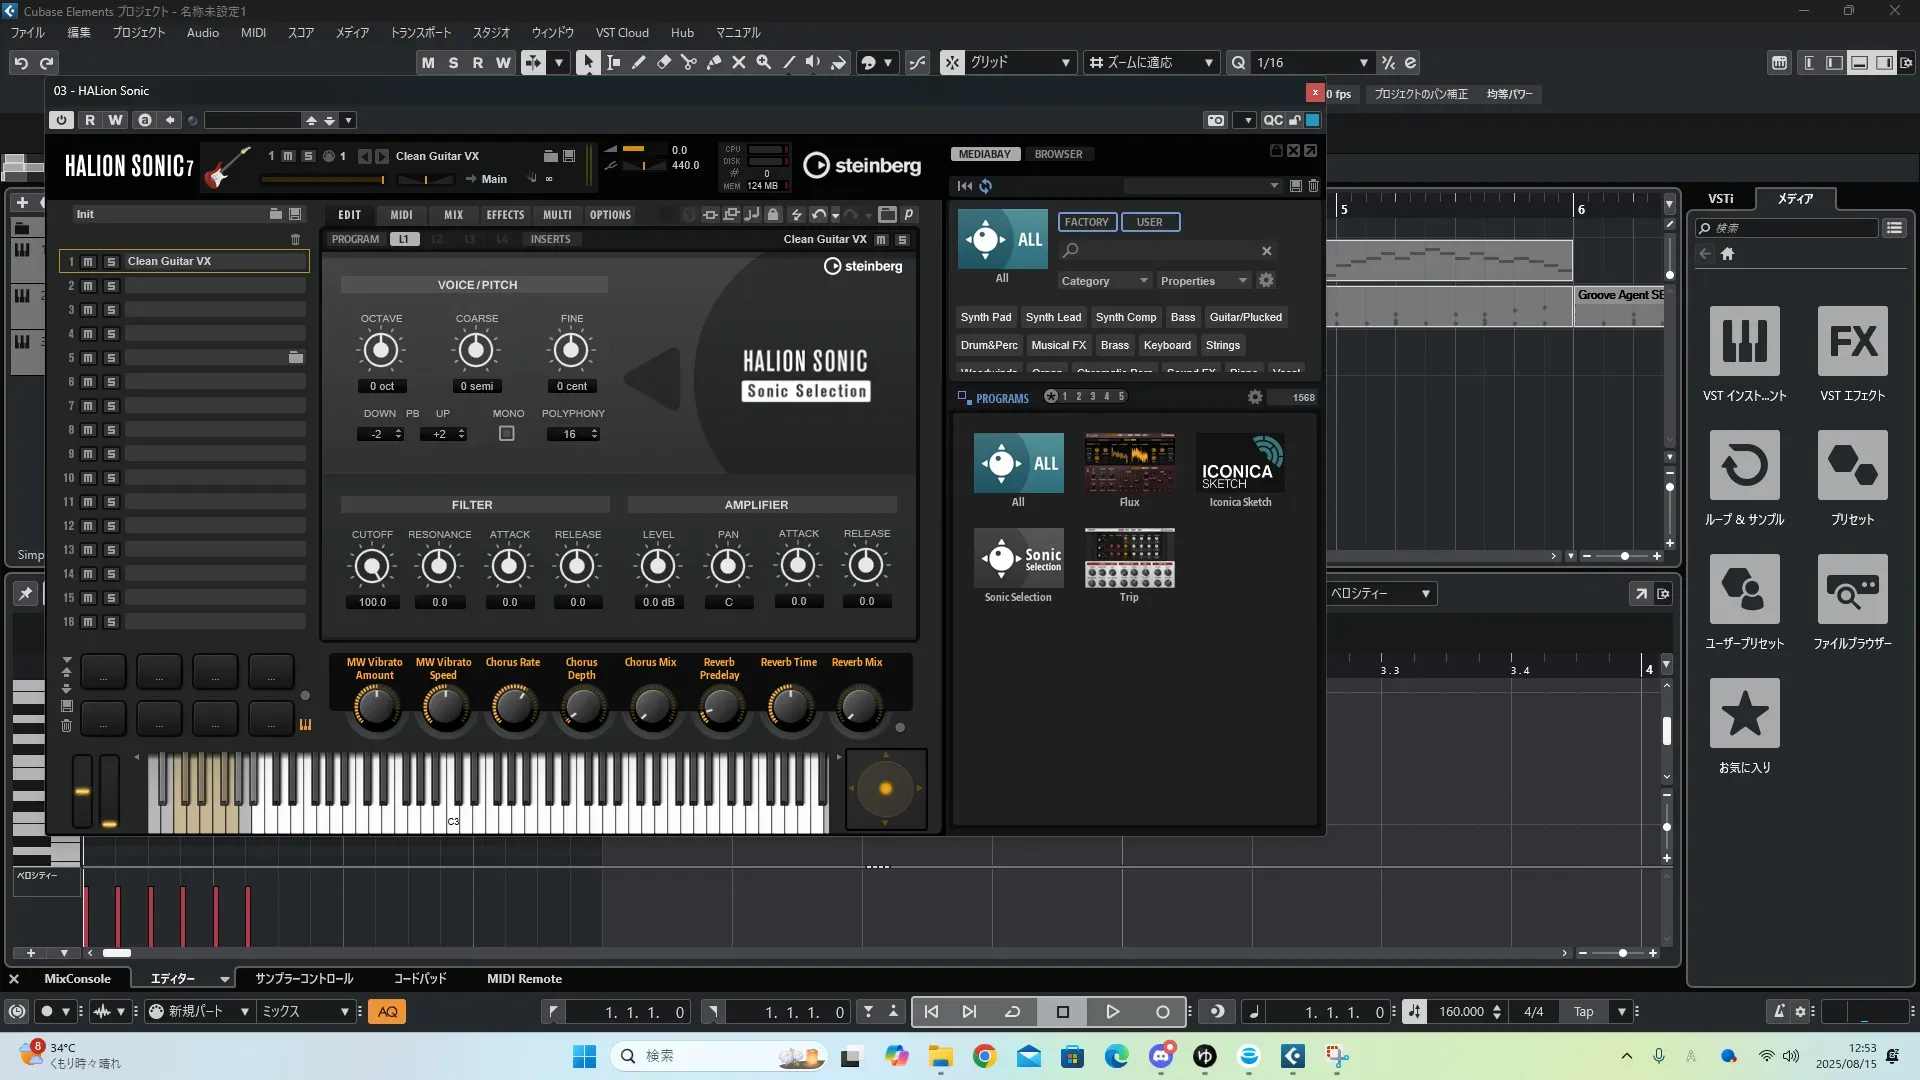Switch to the EFFECTS tab in HALion
The image size is (1920, 1080).
click(x=505, y=215)
